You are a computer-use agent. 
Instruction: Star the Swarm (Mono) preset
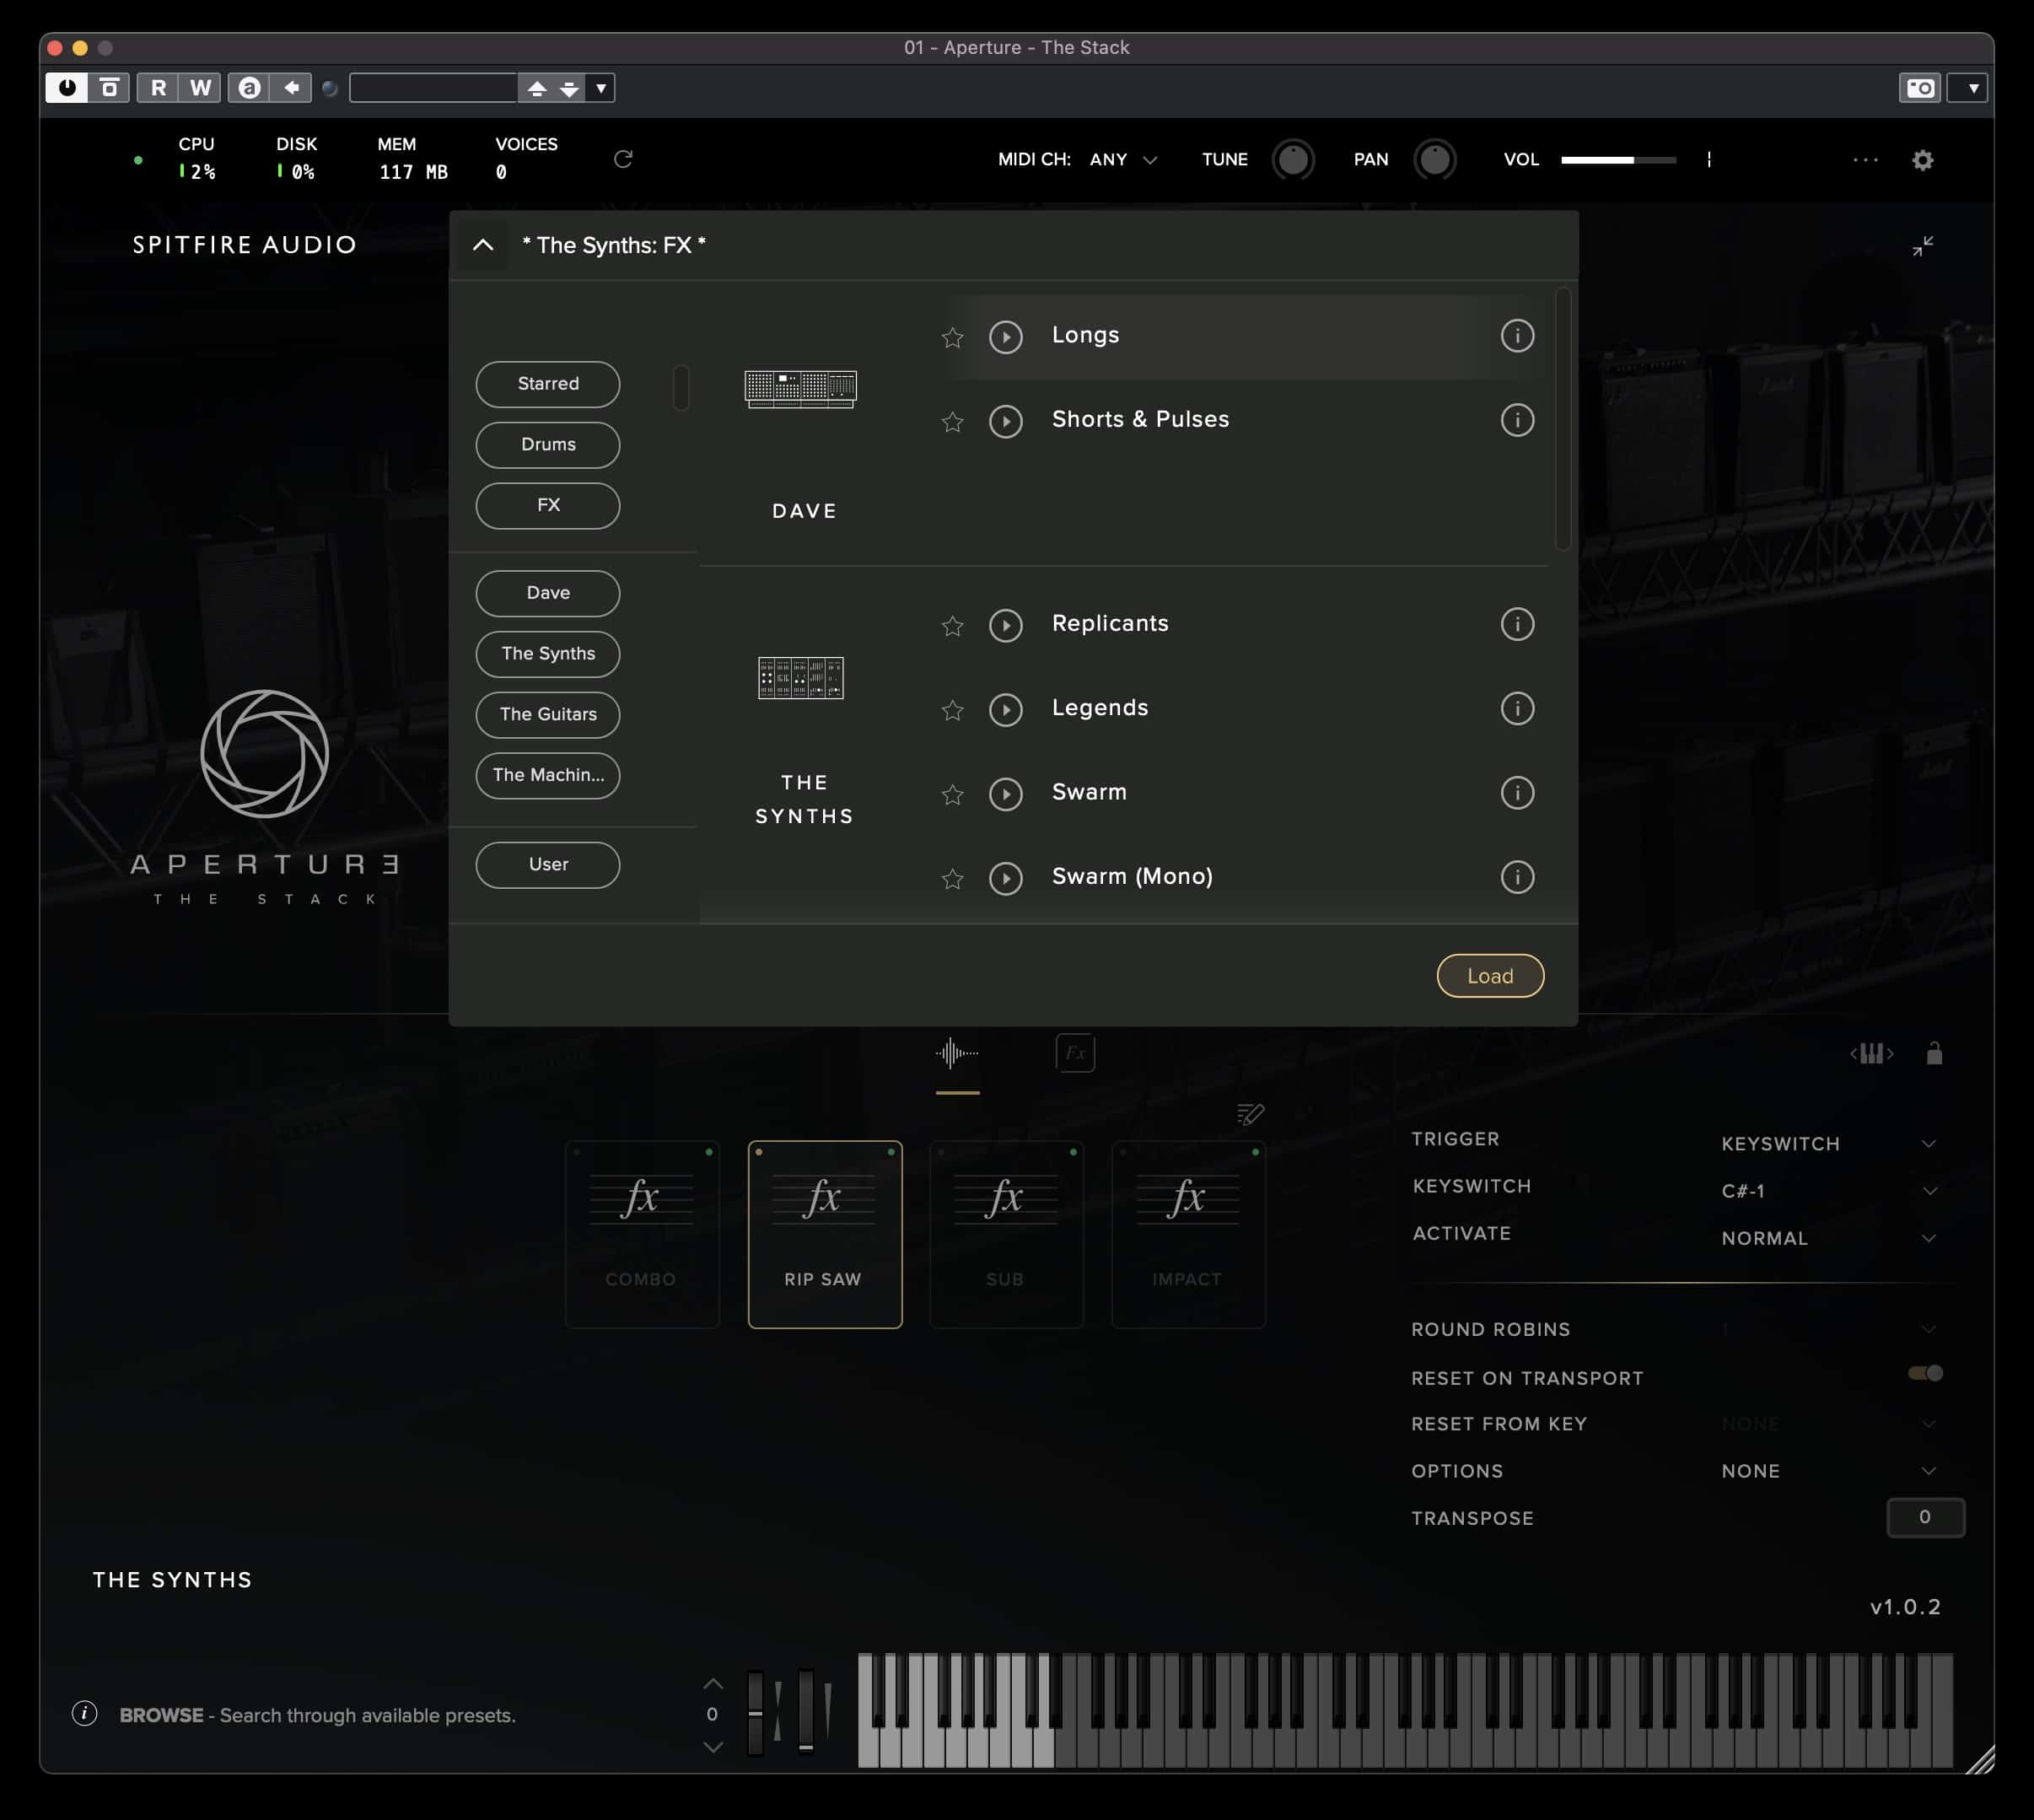pos(952,878)
